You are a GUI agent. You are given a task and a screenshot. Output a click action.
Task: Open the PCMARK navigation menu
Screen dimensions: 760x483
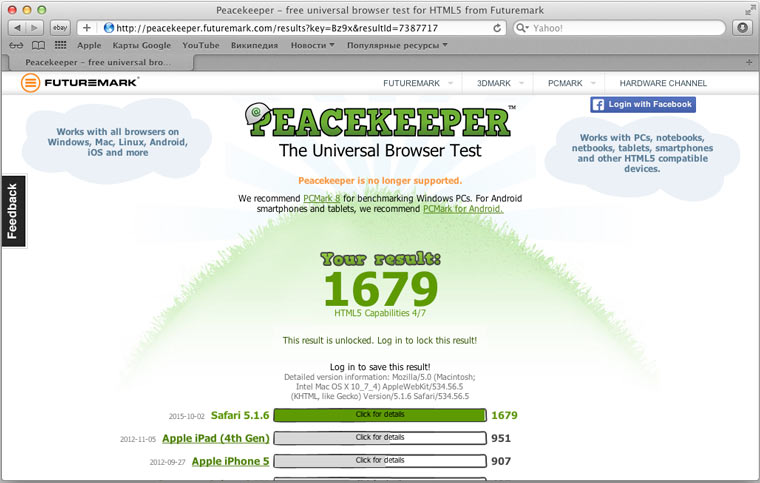click(x=565, y=83)
